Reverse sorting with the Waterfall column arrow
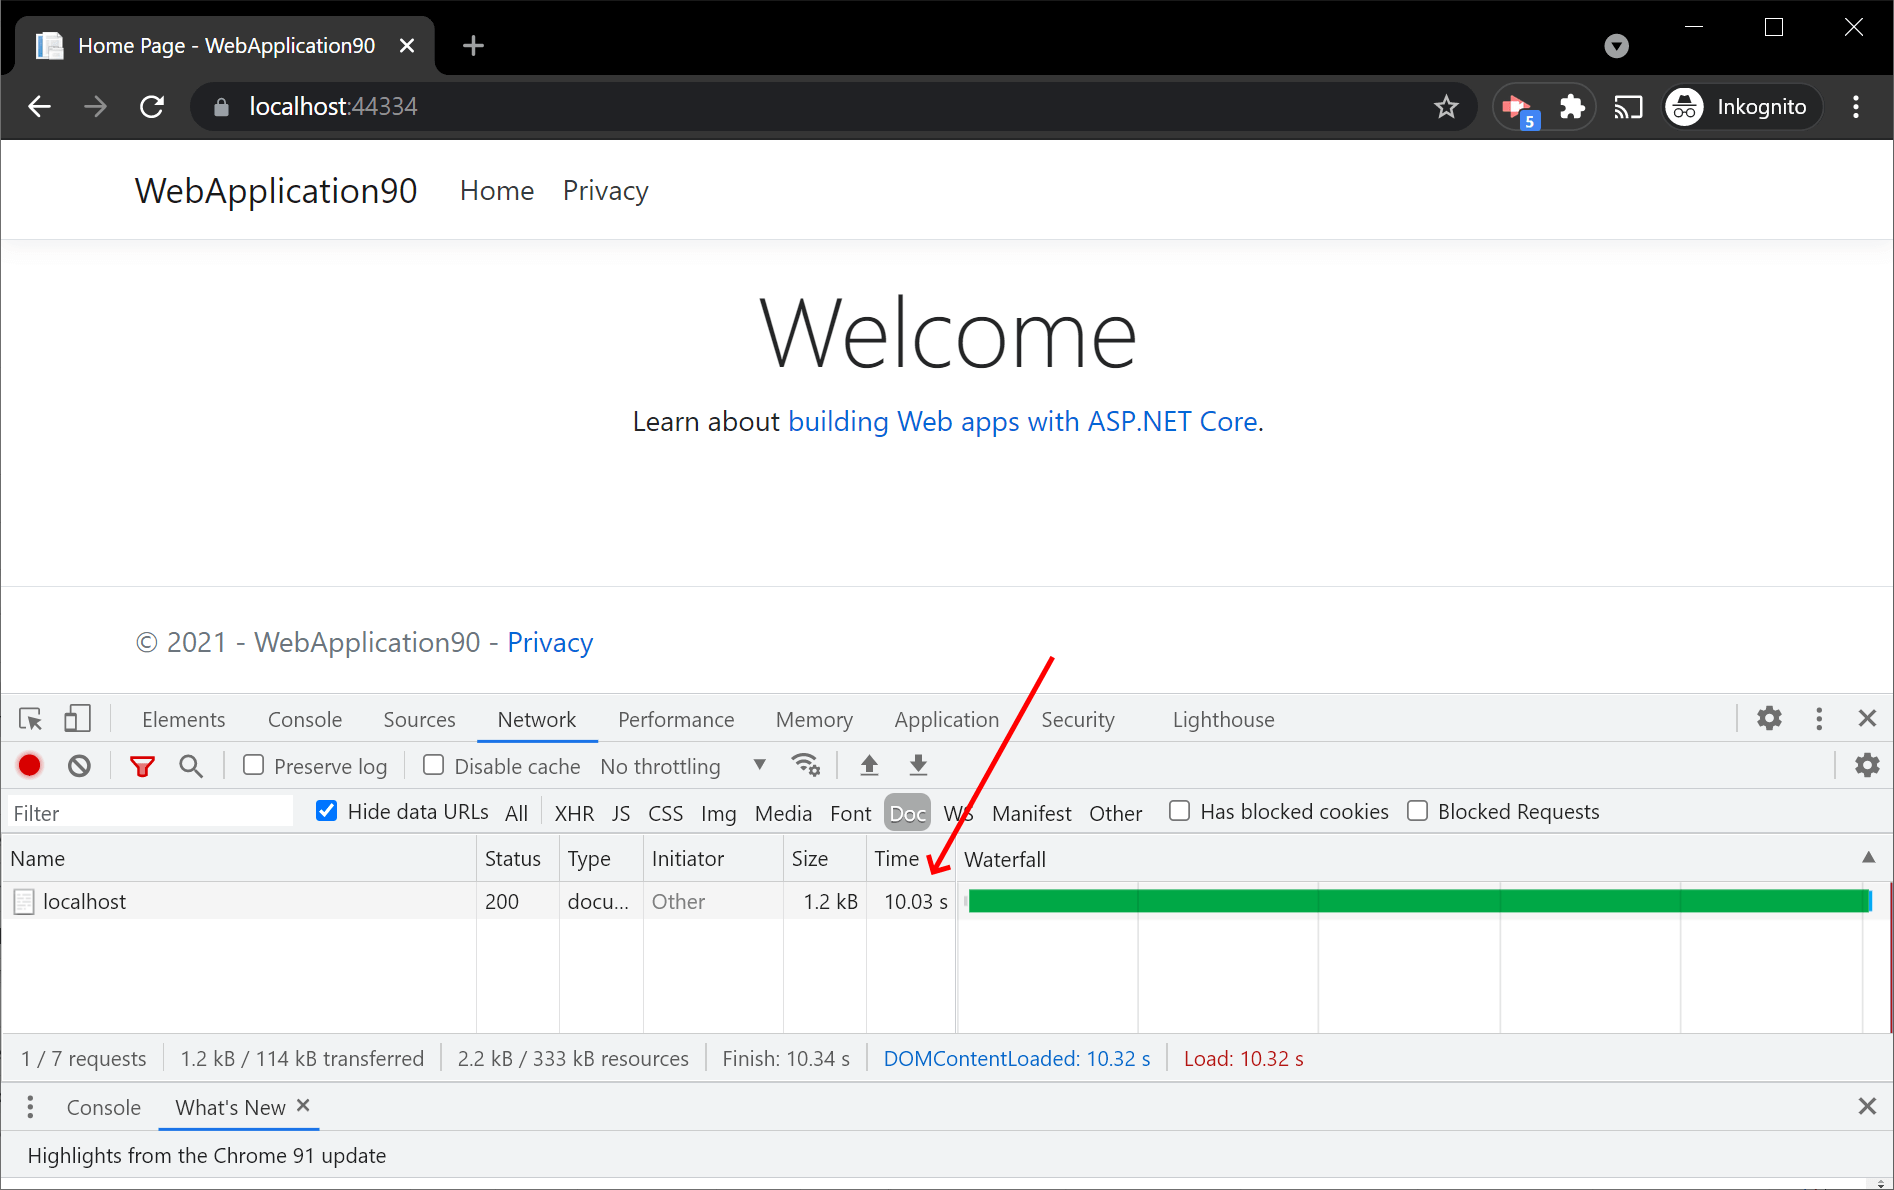This screenshot has height=1190, width=1894. 1868,858
